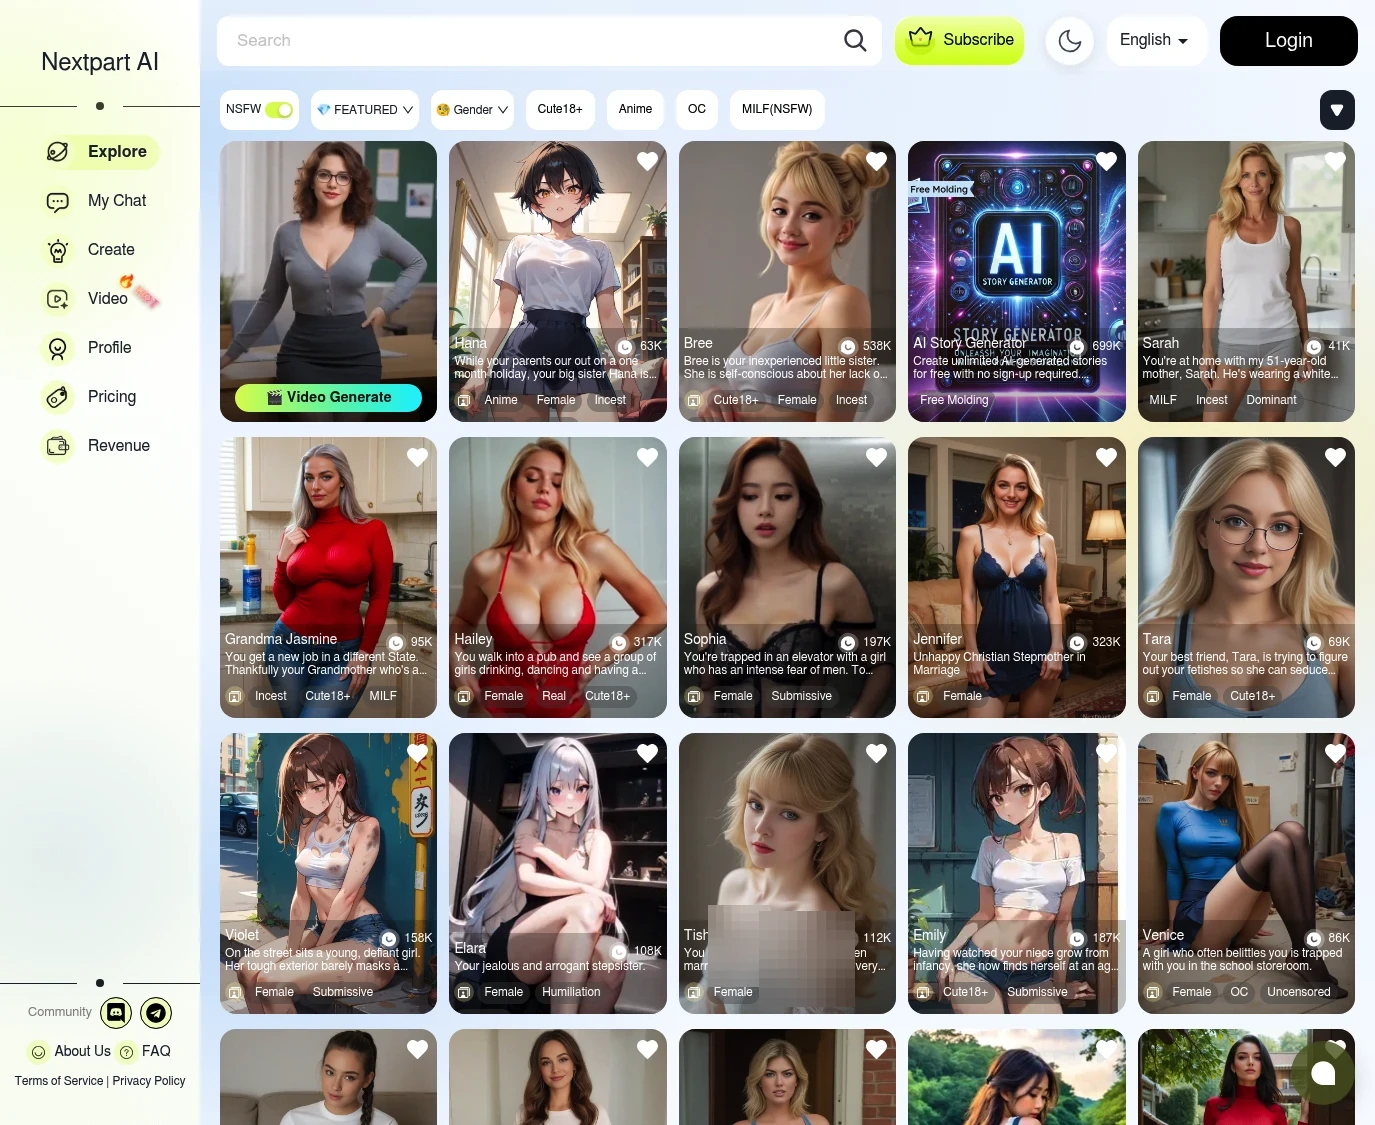
Task: Click the small card icon on Tara card
Action: pyautogui.click(x=1153, y=697)
